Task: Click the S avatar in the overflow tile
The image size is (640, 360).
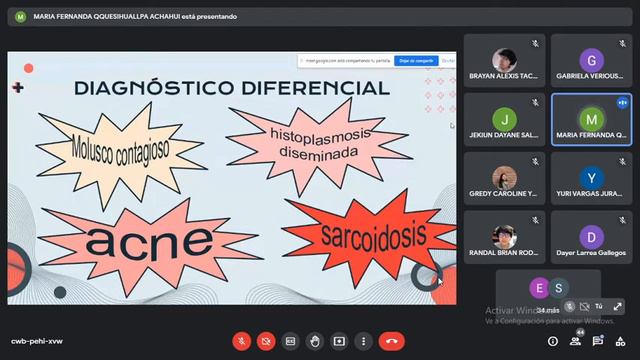Action: [558, 288]
